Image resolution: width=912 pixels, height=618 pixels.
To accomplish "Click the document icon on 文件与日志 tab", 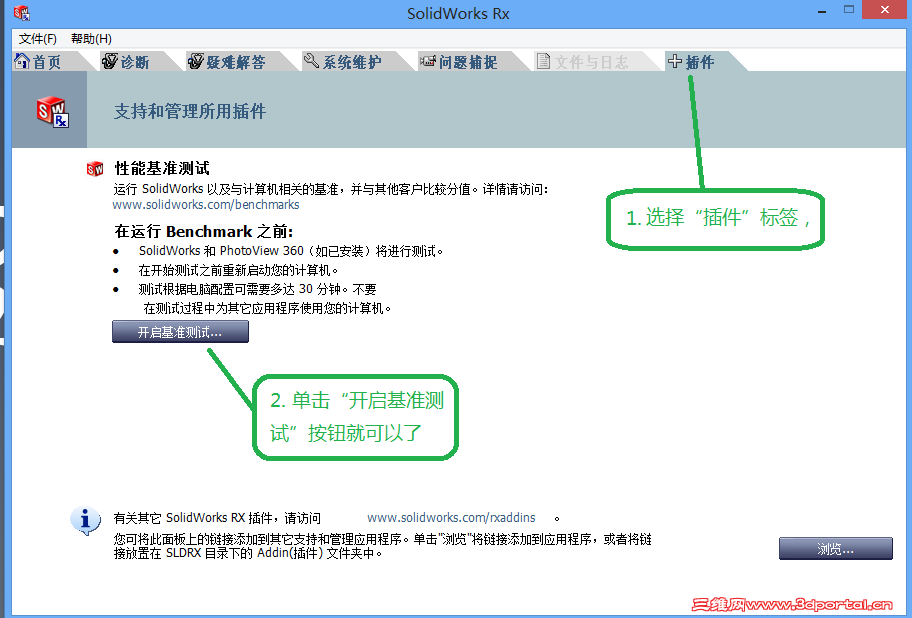I will pos(543,60).
